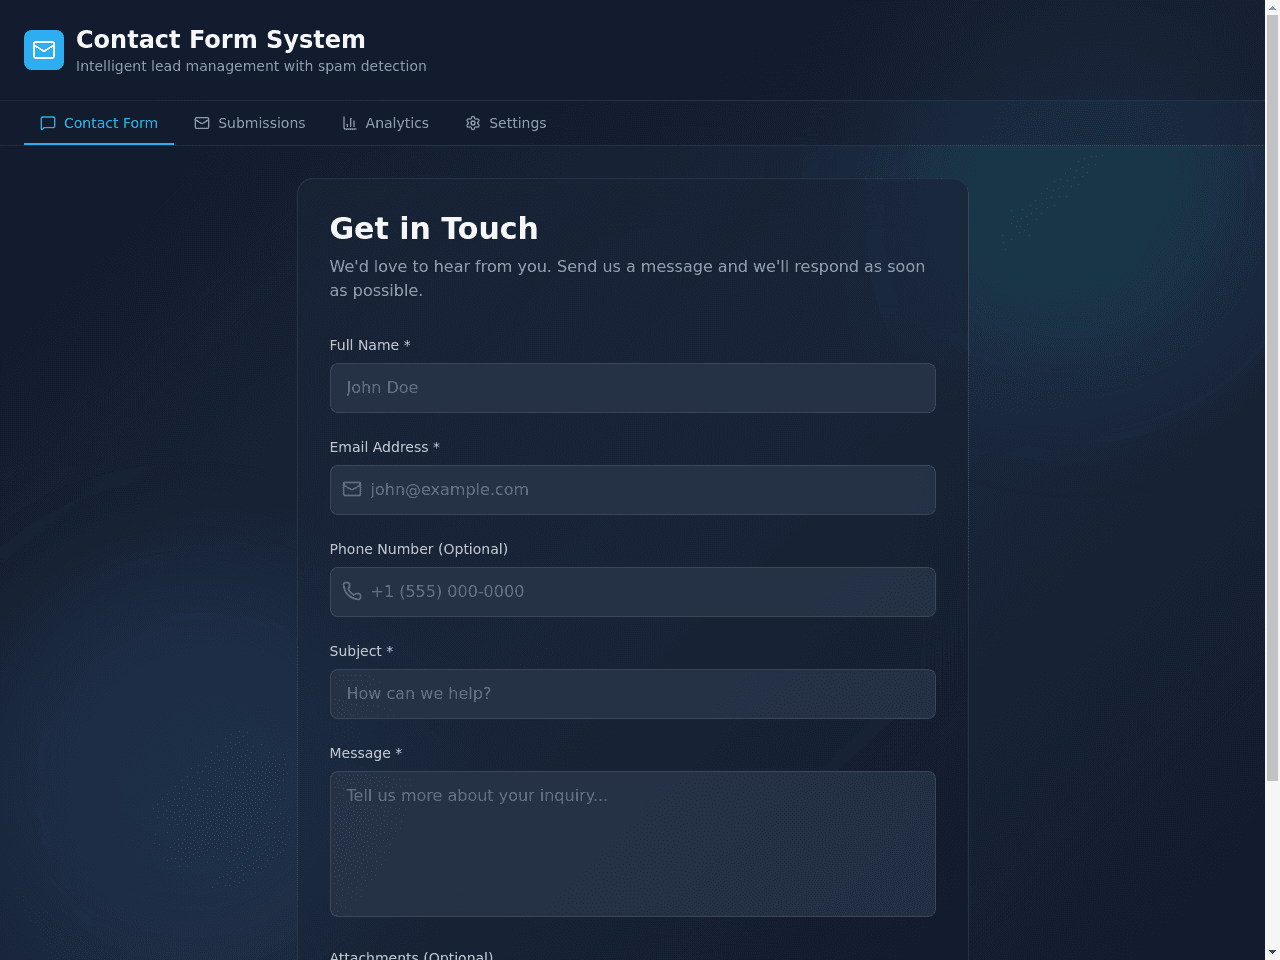Go to the Settings tab
This screenshot has height=960, width=1280.
coord(506,123)
